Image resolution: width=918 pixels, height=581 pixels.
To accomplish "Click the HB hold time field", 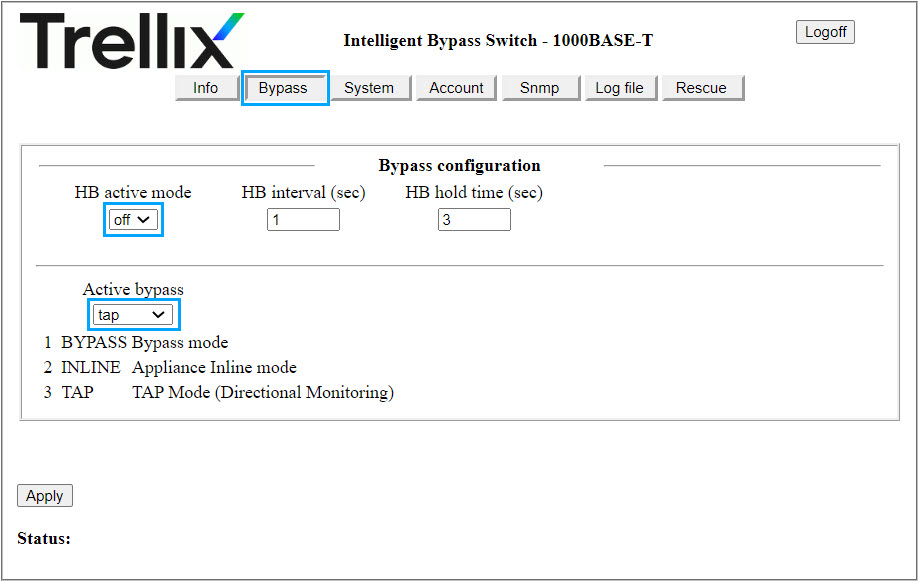I will [x=474, y=220].
